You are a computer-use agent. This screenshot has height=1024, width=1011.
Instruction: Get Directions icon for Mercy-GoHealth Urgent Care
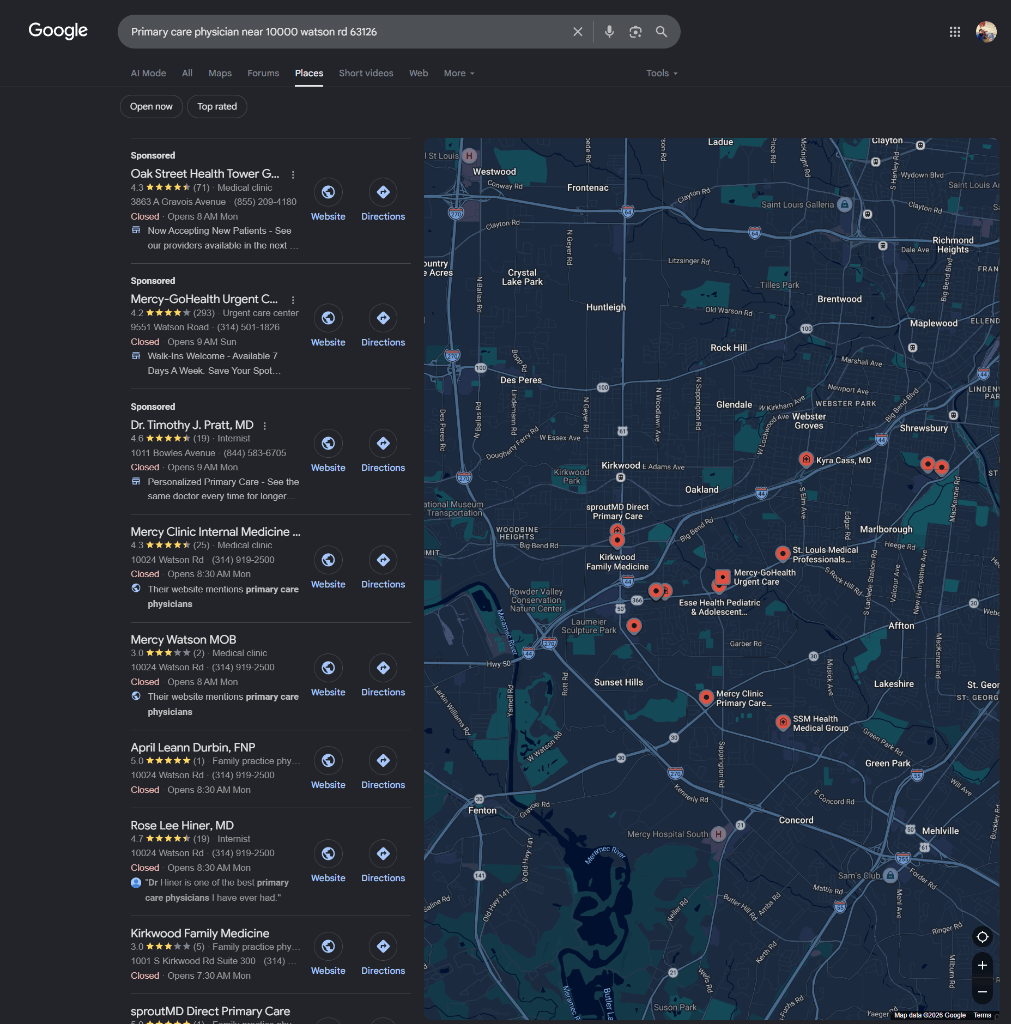pos(383,318)
